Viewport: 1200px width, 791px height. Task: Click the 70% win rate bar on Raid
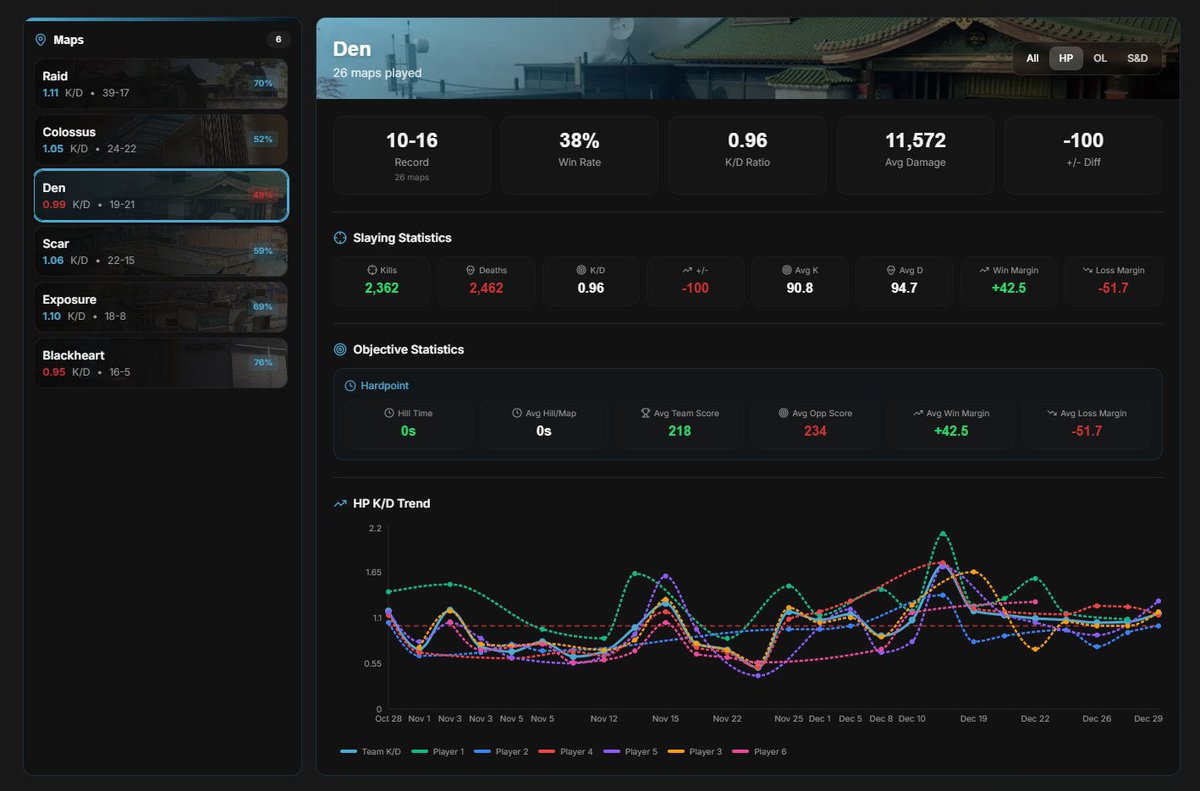coord(262,83)
